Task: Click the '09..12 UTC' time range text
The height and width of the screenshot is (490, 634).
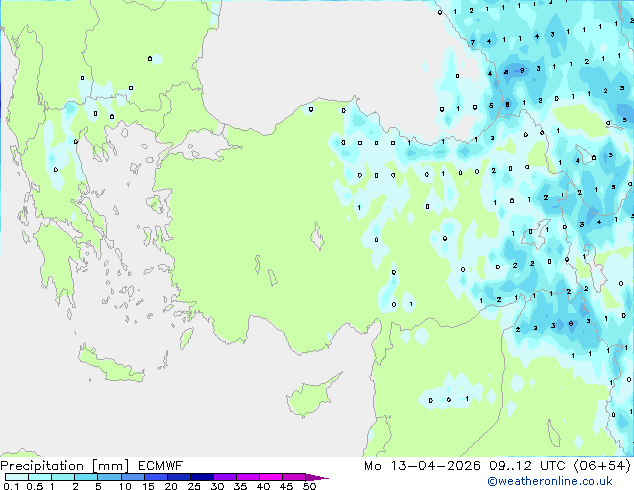Action: (x=526, y=466)
